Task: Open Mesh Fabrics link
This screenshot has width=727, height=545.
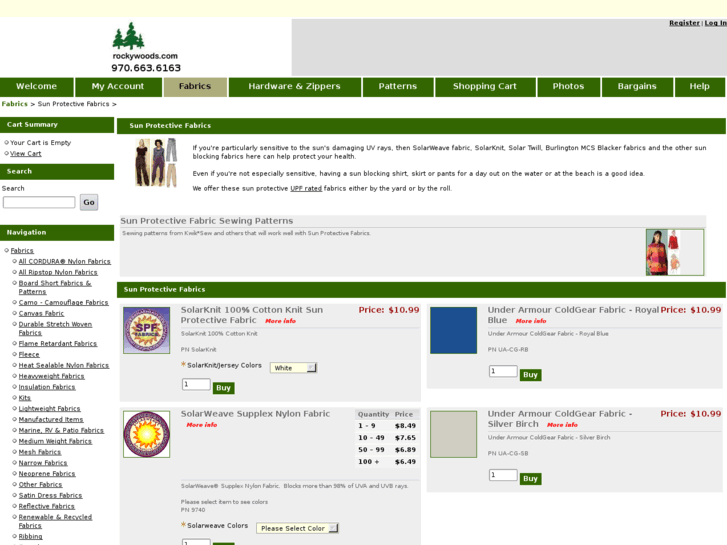Action: [40, 452]
